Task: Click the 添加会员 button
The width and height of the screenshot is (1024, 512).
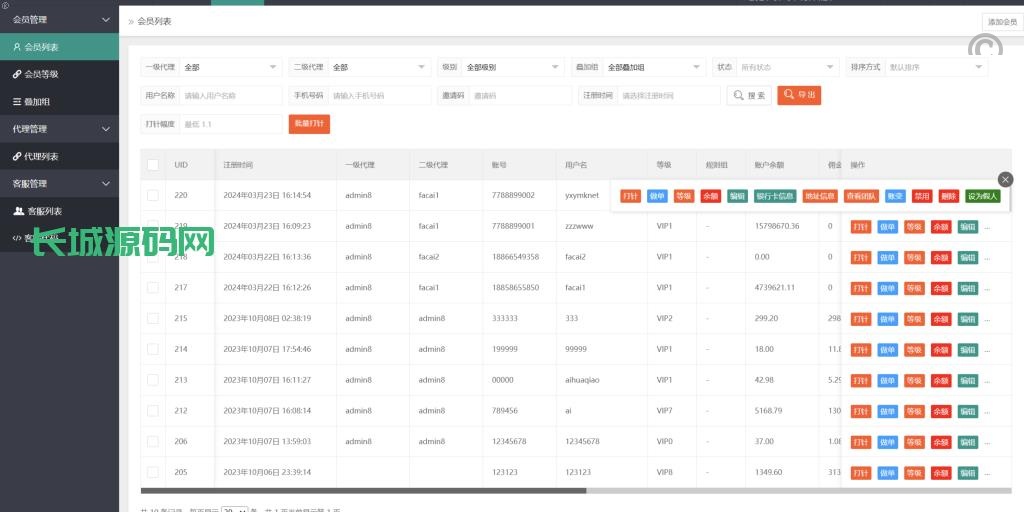Action: (1001, 21)
